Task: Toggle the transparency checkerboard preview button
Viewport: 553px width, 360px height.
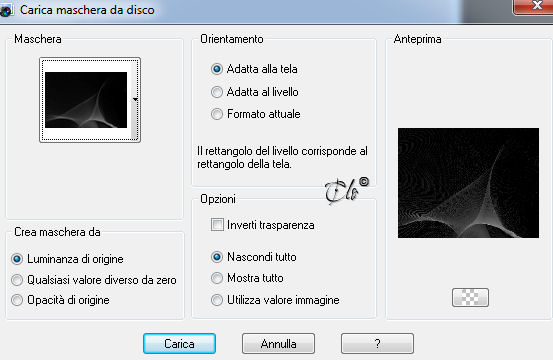Action: (470, 297)
